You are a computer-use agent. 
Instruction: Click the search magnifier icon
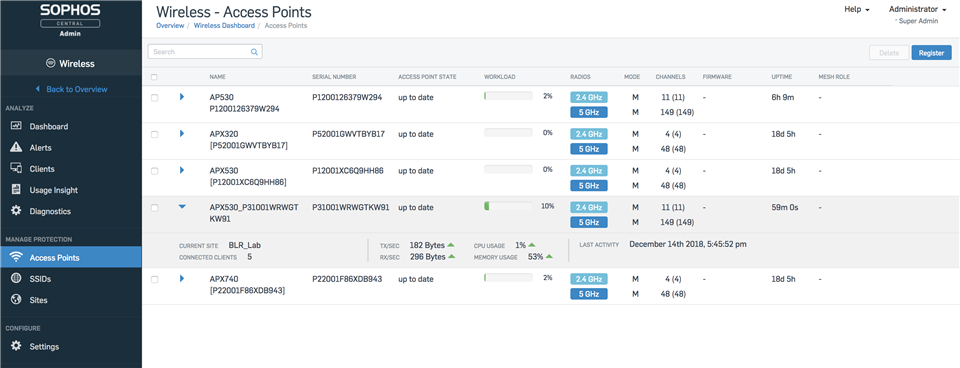[x=254, y=52]
